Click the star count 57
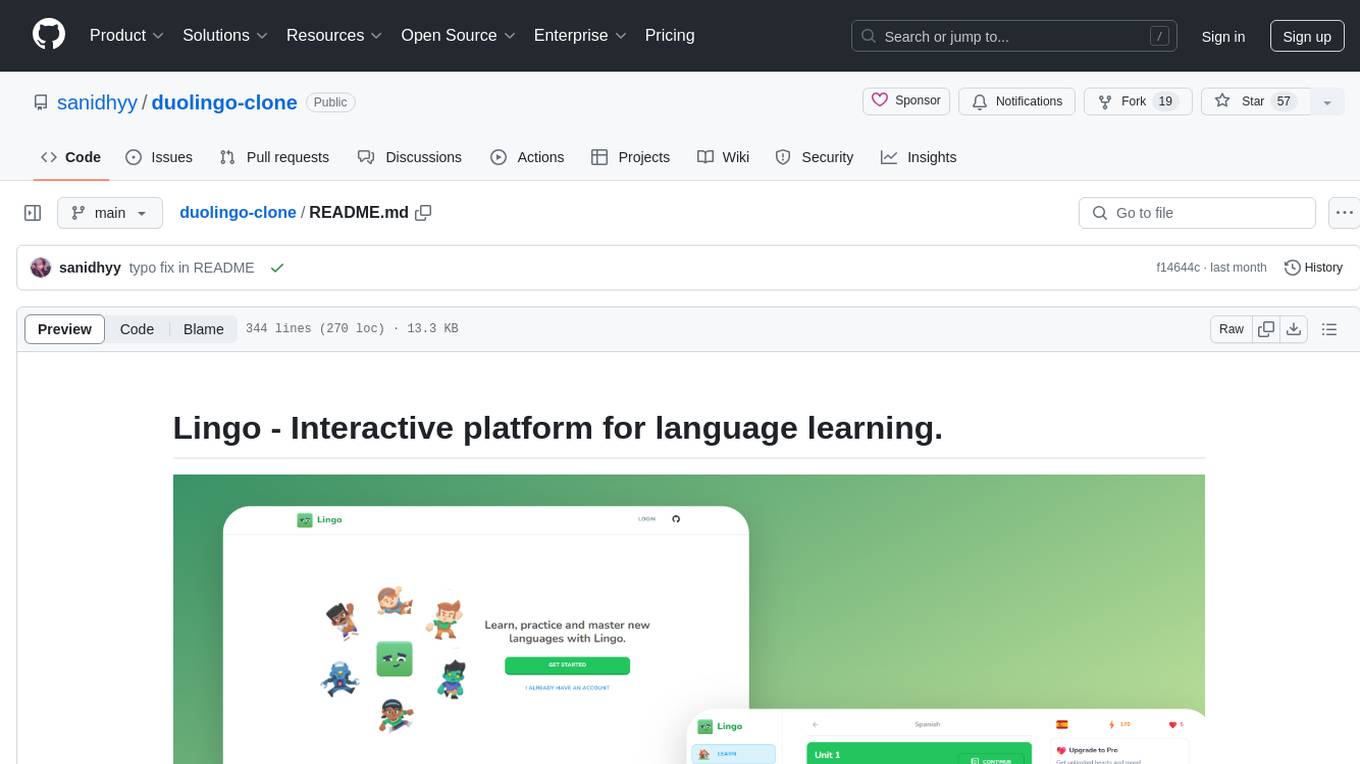This screenshot has width=1360, height=764. (x=1284, y=101)
